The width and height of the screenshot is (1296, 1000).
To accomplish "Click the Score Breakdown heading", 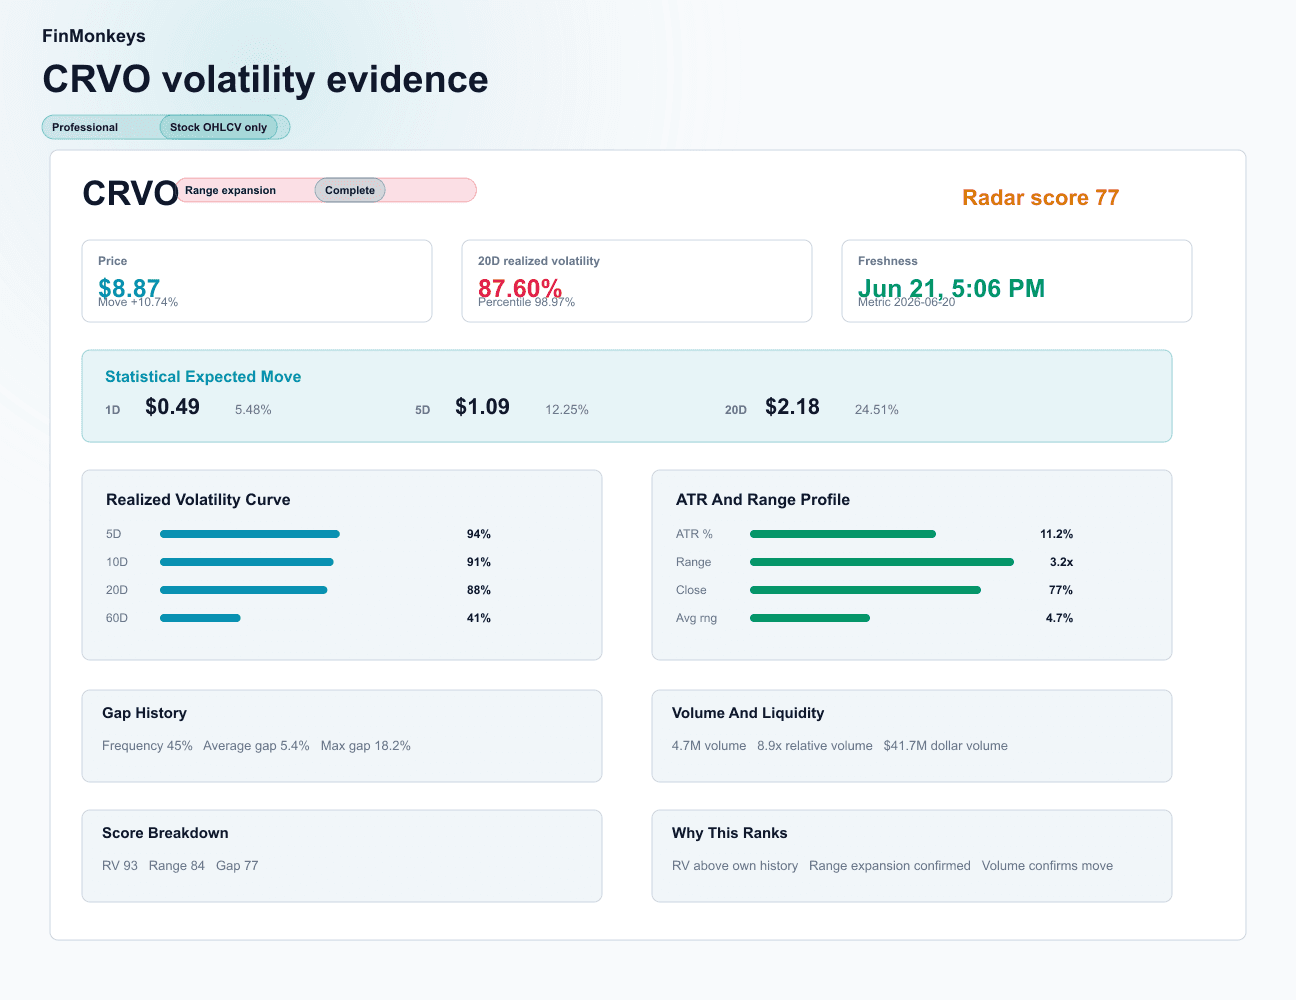I will [x=165, y=833].
